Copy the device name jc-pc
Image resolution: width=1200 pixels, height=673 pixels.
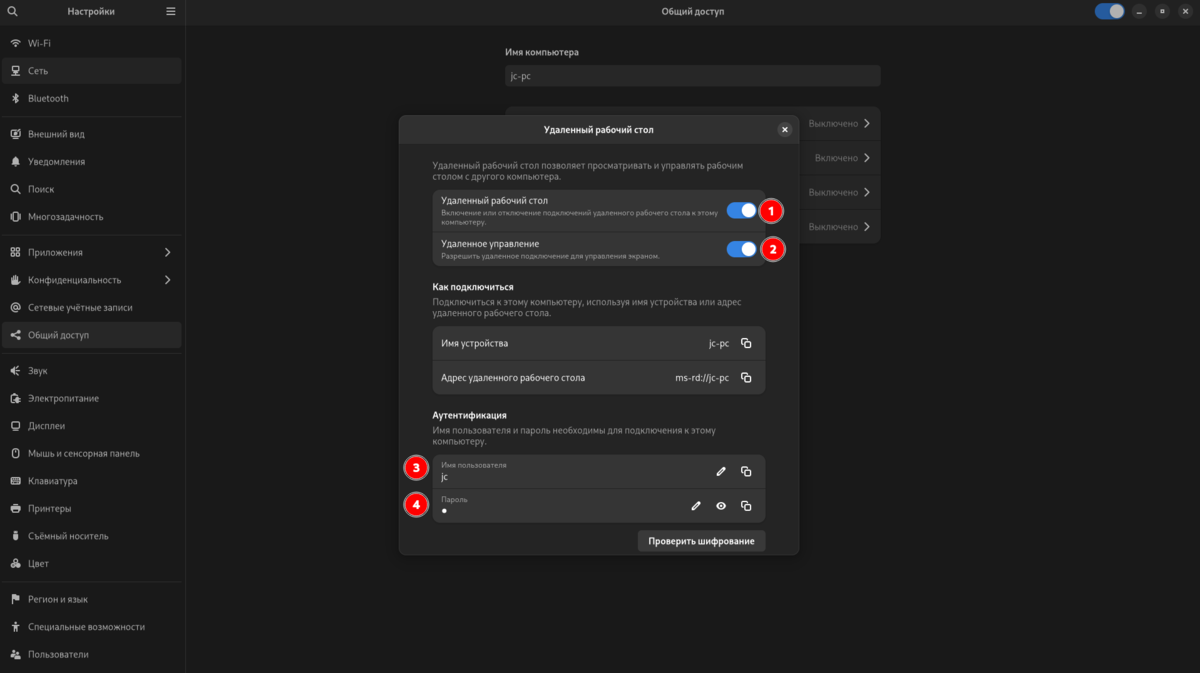(x=746, y=343)
